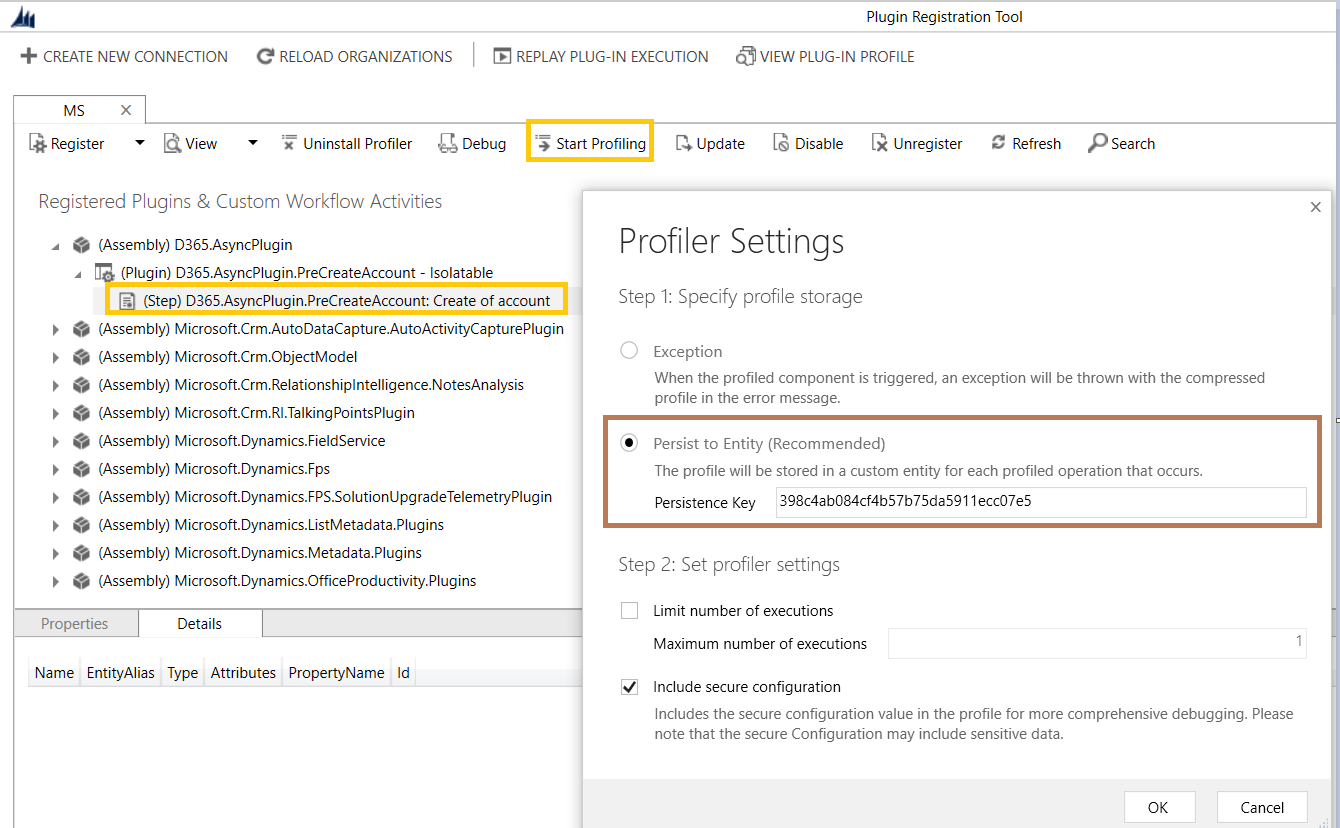Open the Register dropdown menu
1340x828 pixels.
click(x=138, y=142)
